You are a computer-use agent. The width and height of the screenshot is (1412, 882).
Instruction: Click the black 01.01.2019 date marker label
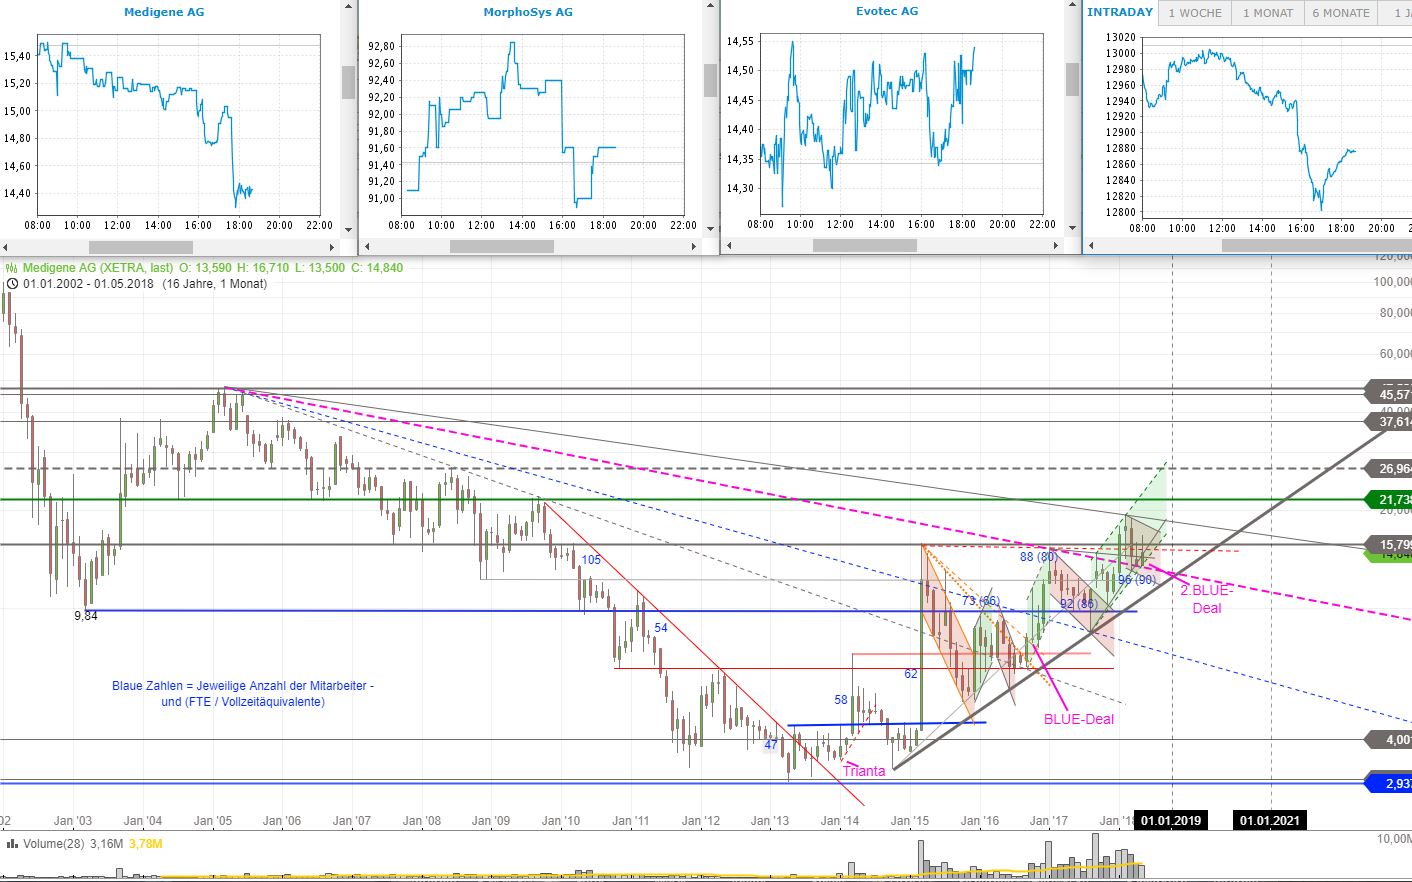(x=1172, y=820)
